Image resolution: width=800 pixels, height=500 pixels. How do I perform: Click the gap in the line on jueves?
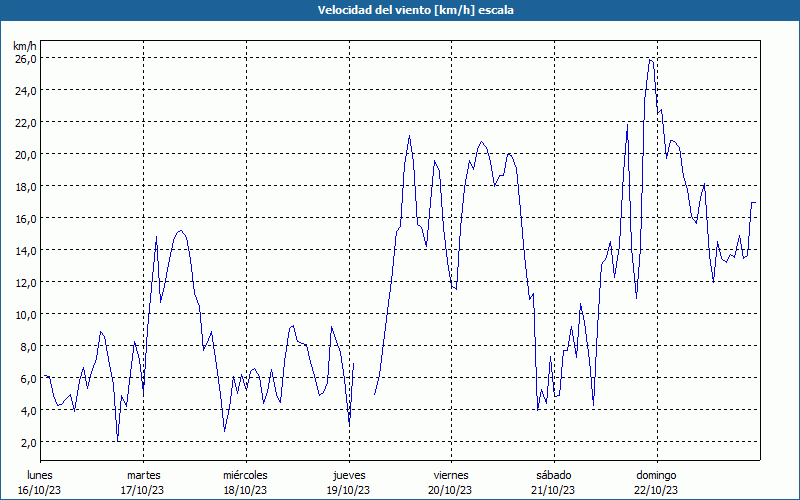[x=364, y=379]
